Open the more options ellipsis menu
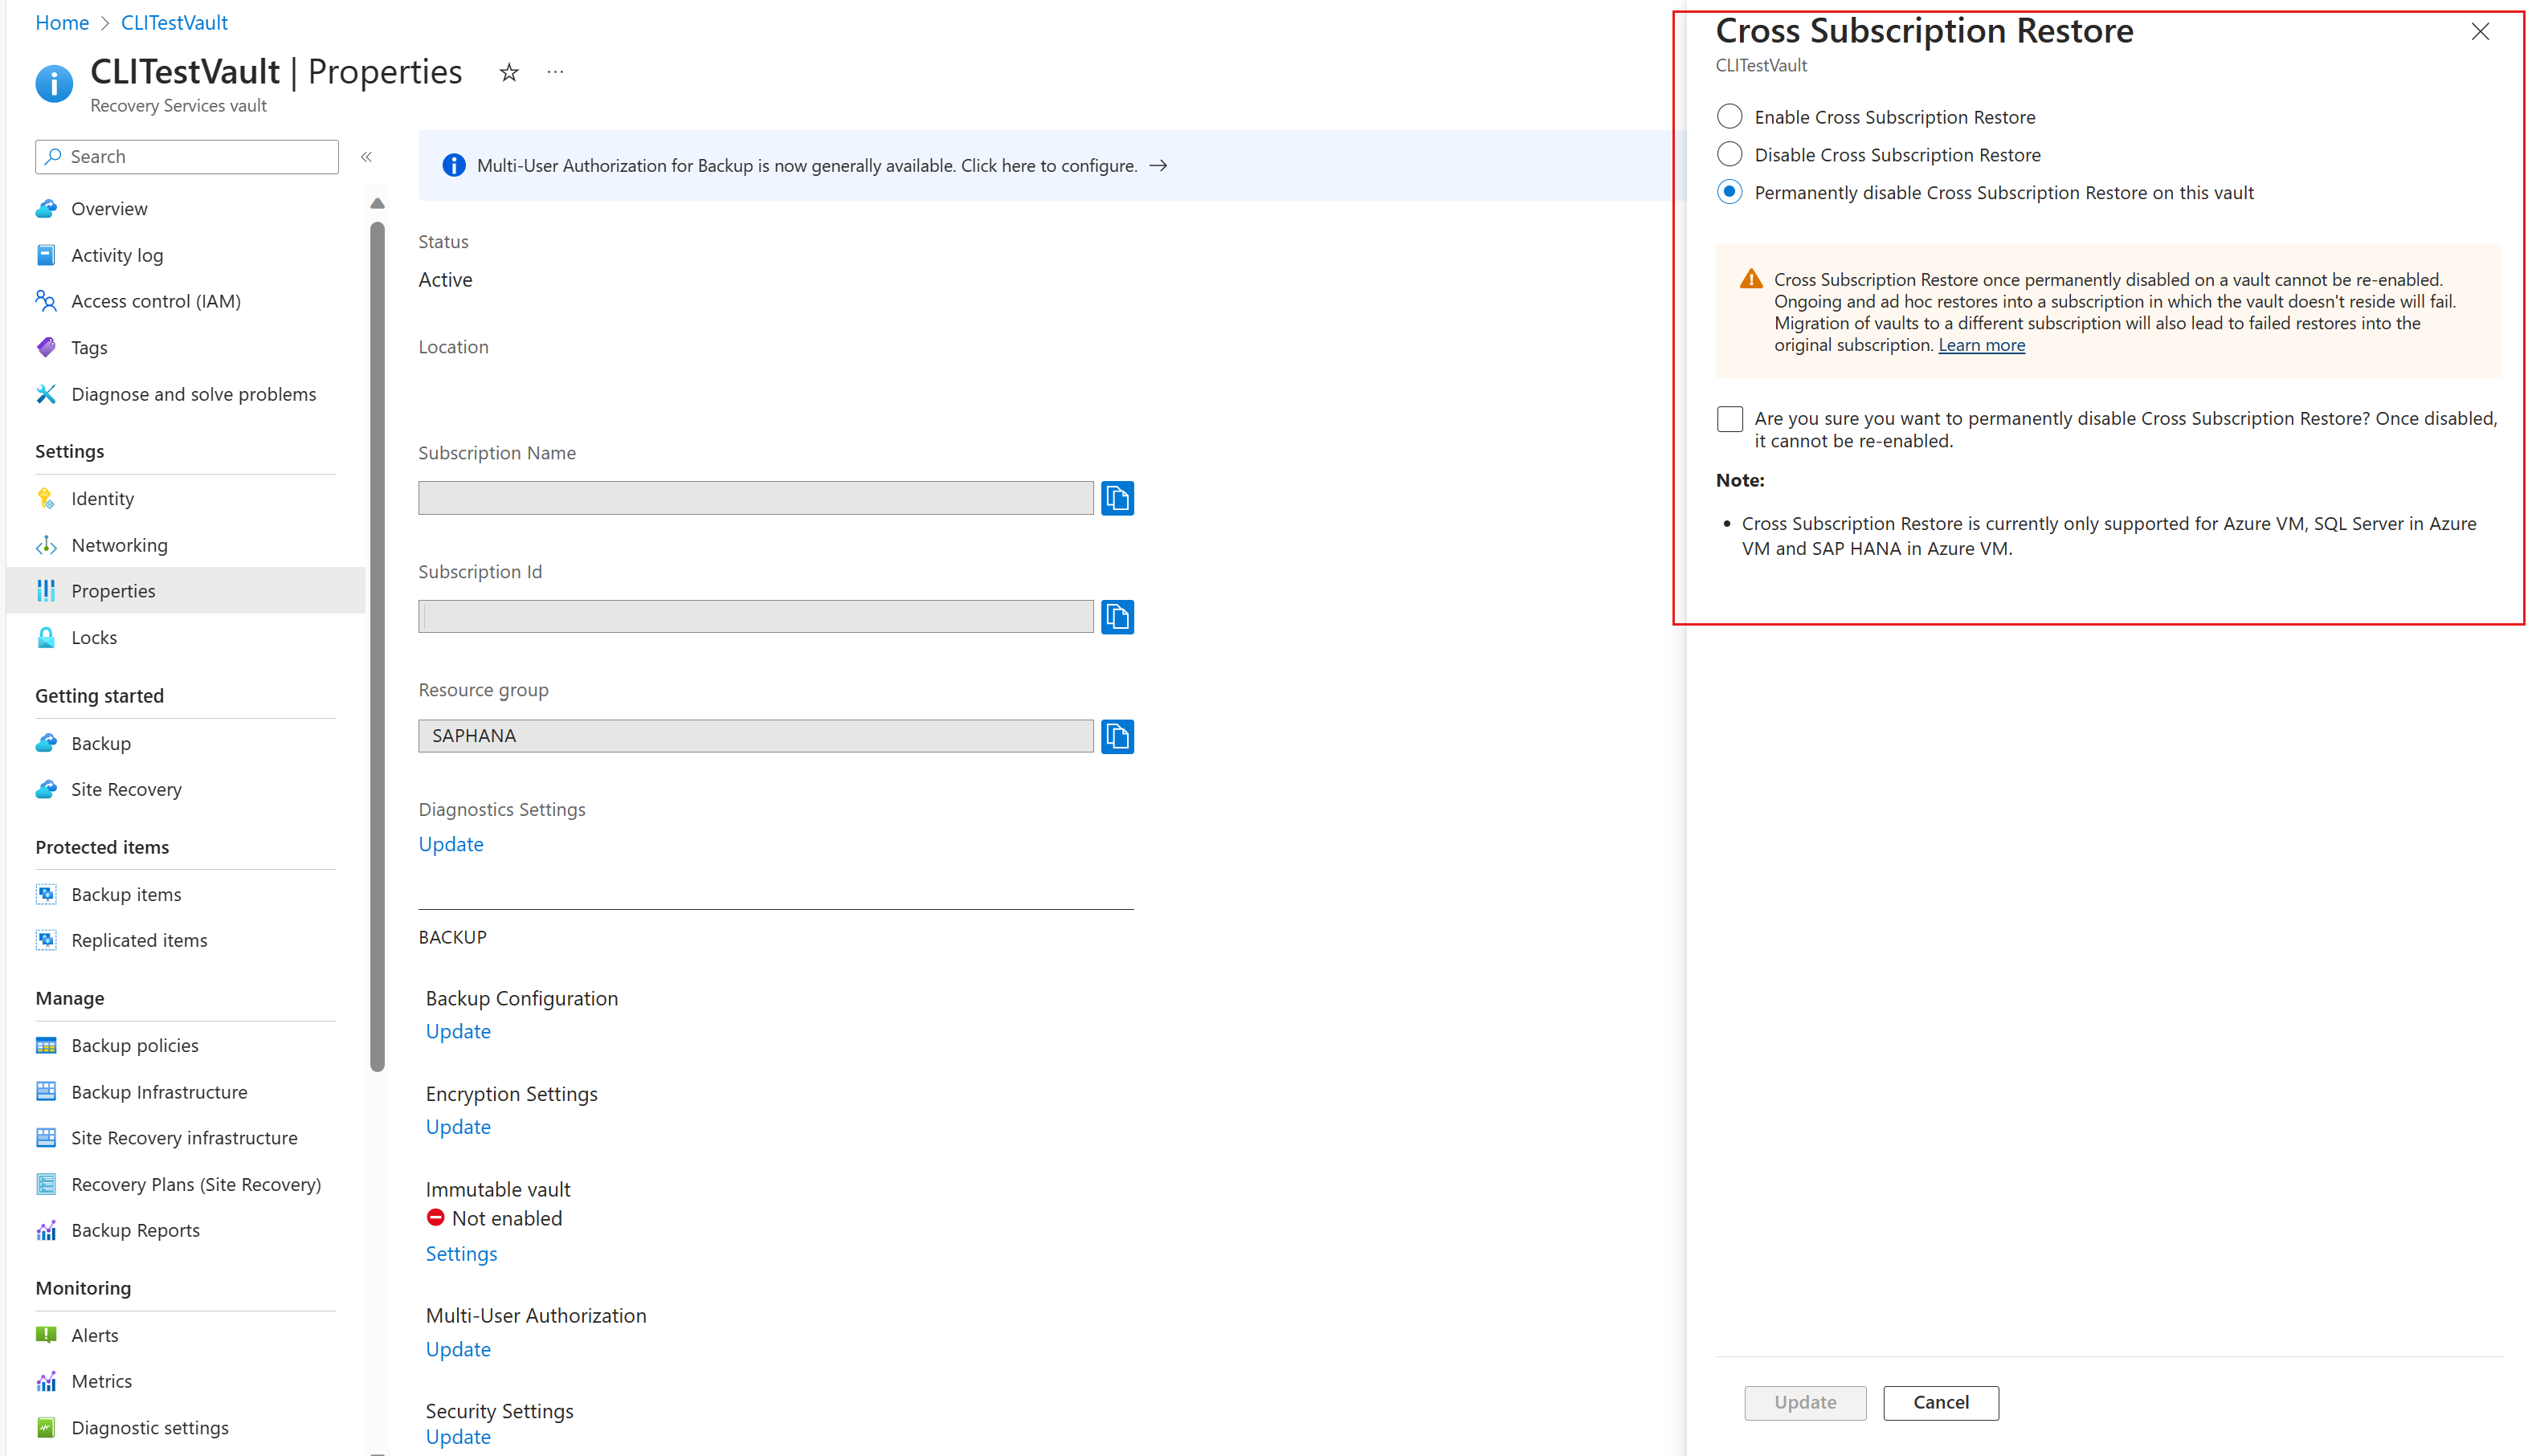This screenshot has height=1456, width=2532. (x=555, y=71)
